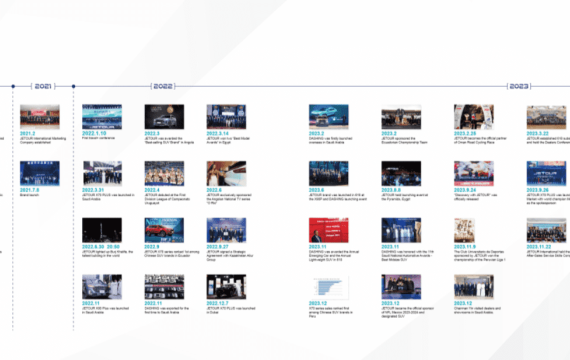The width and height of the screenshot is (570, 360).
Task: Open the 2022.3.14 Egypt awards thumbnail
Action: tap(226, 117)
